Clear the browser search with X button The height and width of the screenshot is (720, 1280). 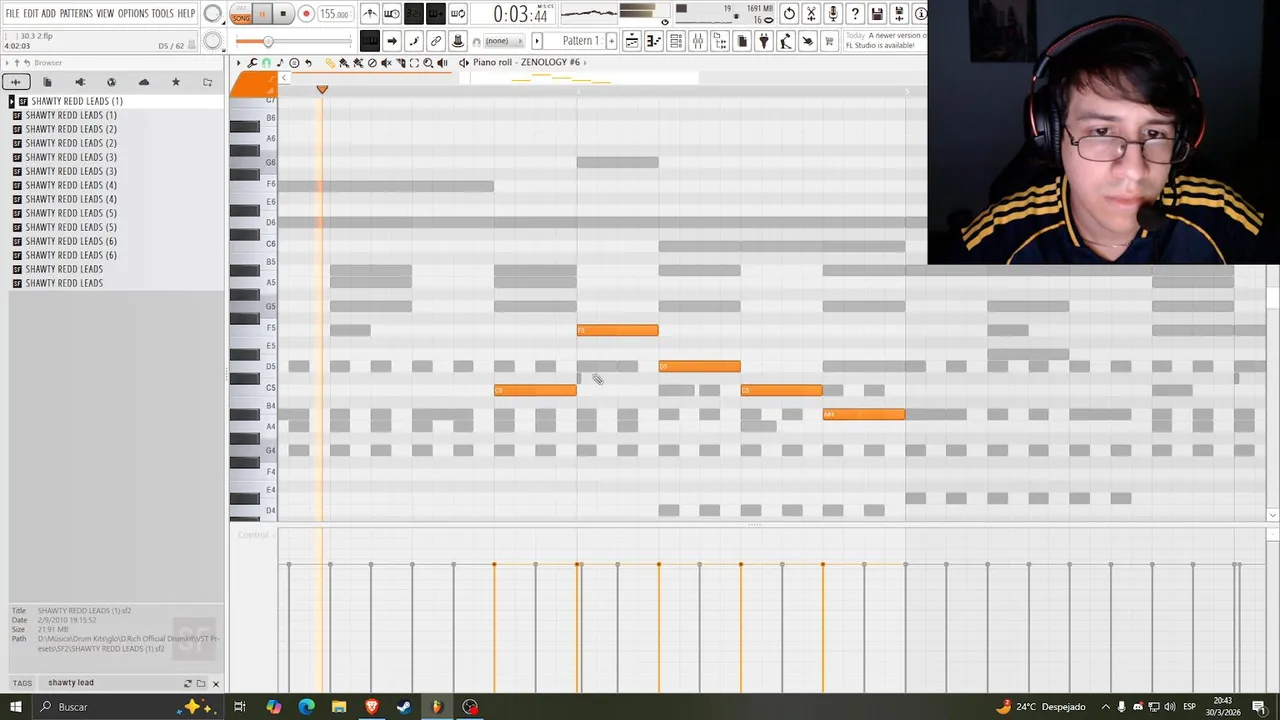[215, 684]
